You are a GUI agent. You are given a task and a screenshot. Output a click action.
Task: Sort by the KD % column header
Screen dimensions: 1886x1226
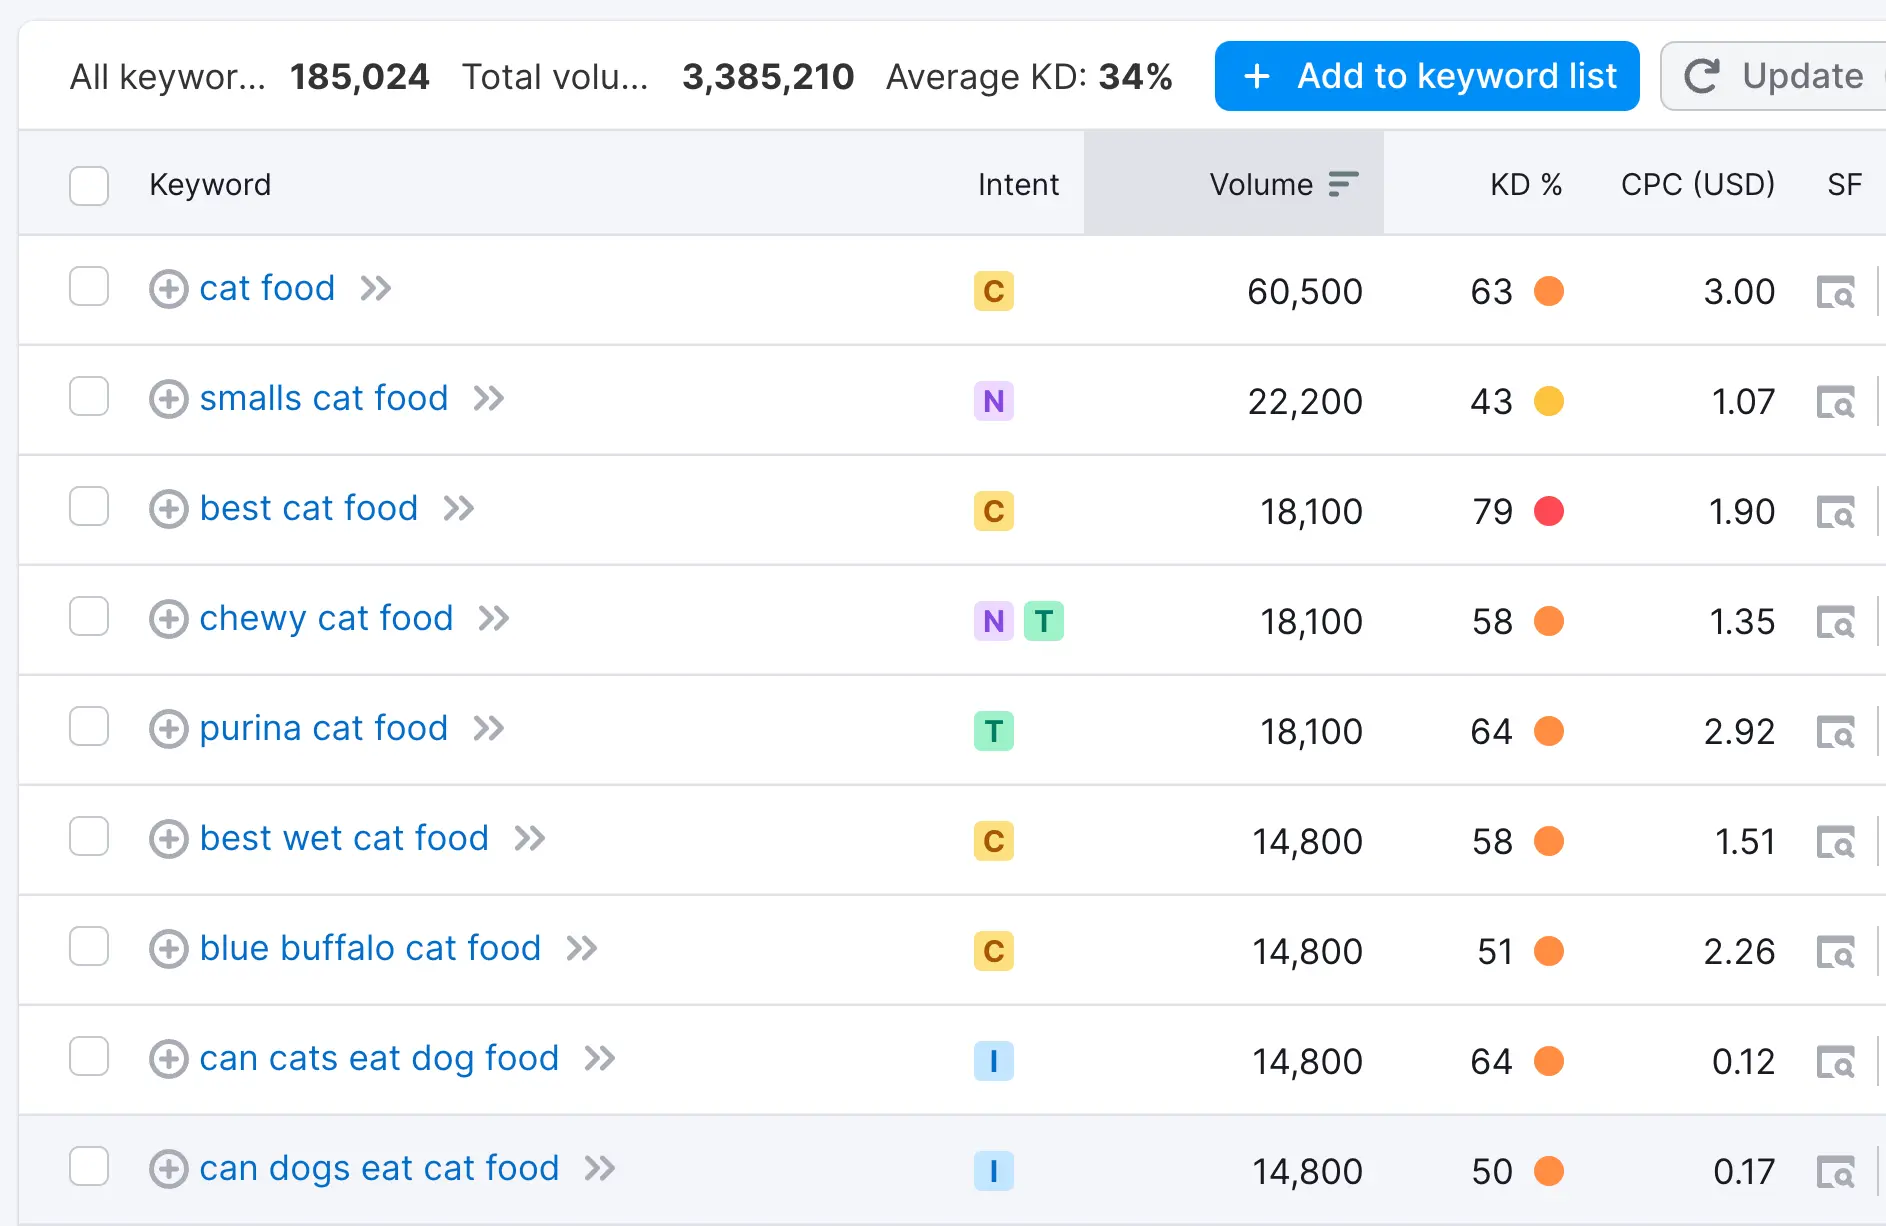[x=1525, y=185]
